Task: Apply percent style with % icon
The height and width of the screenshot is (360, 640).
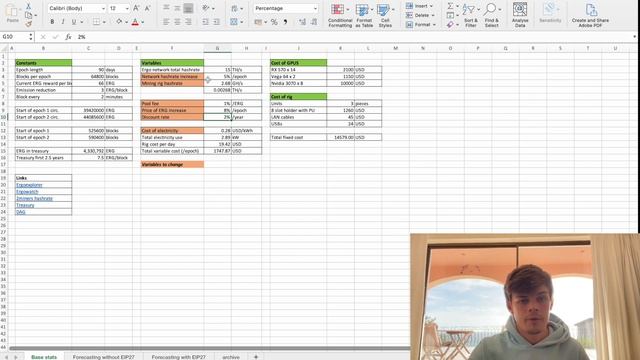Action: coord(274,22)
